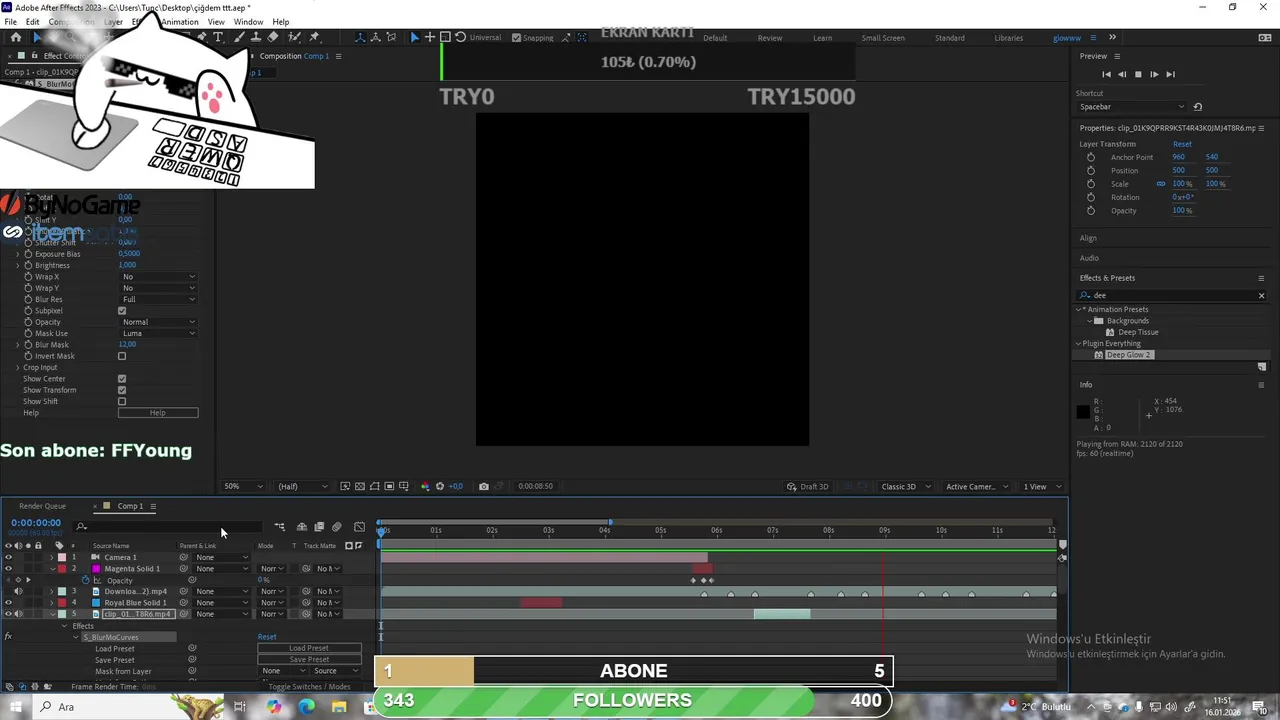Stop playback in Preview panel
1280x720 pixels.
(x=1138, y=74)
